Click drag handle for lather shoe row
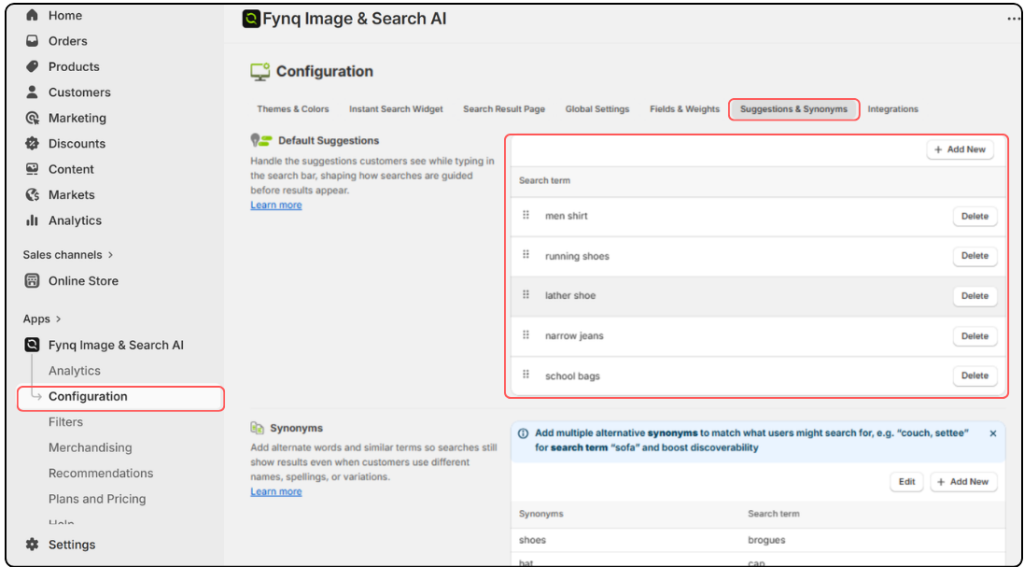Screen dimensions: 1024x567 [x=526, y=295]
